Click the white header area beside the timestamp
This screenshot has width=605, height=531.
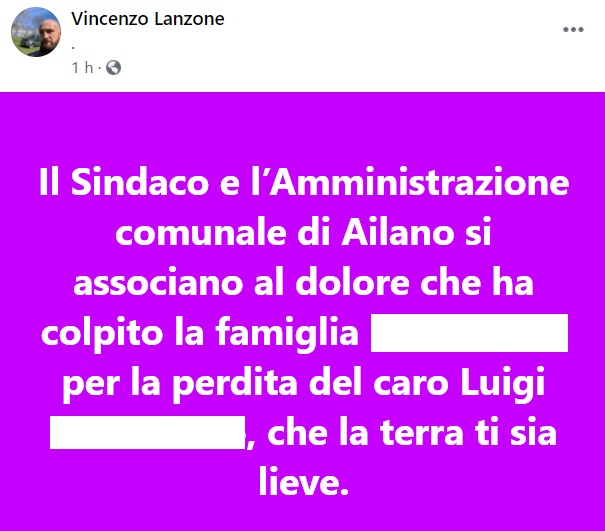[x=340, y=68]
